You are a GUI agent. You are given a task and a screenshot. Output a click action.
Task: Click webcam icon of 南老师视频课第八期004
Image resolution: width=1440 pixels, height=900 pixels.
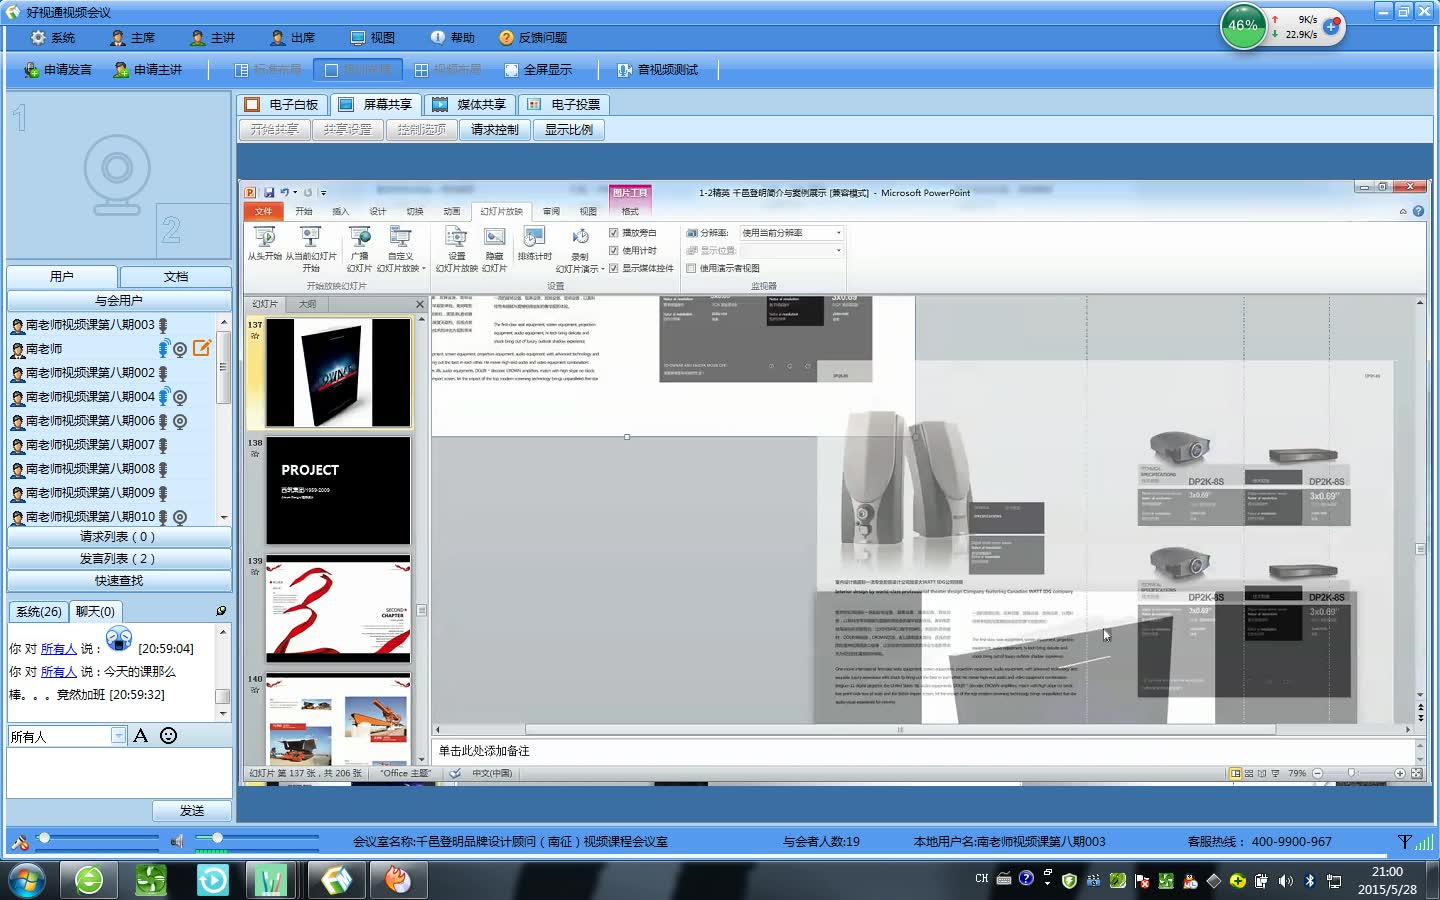(x=180, y=397)
